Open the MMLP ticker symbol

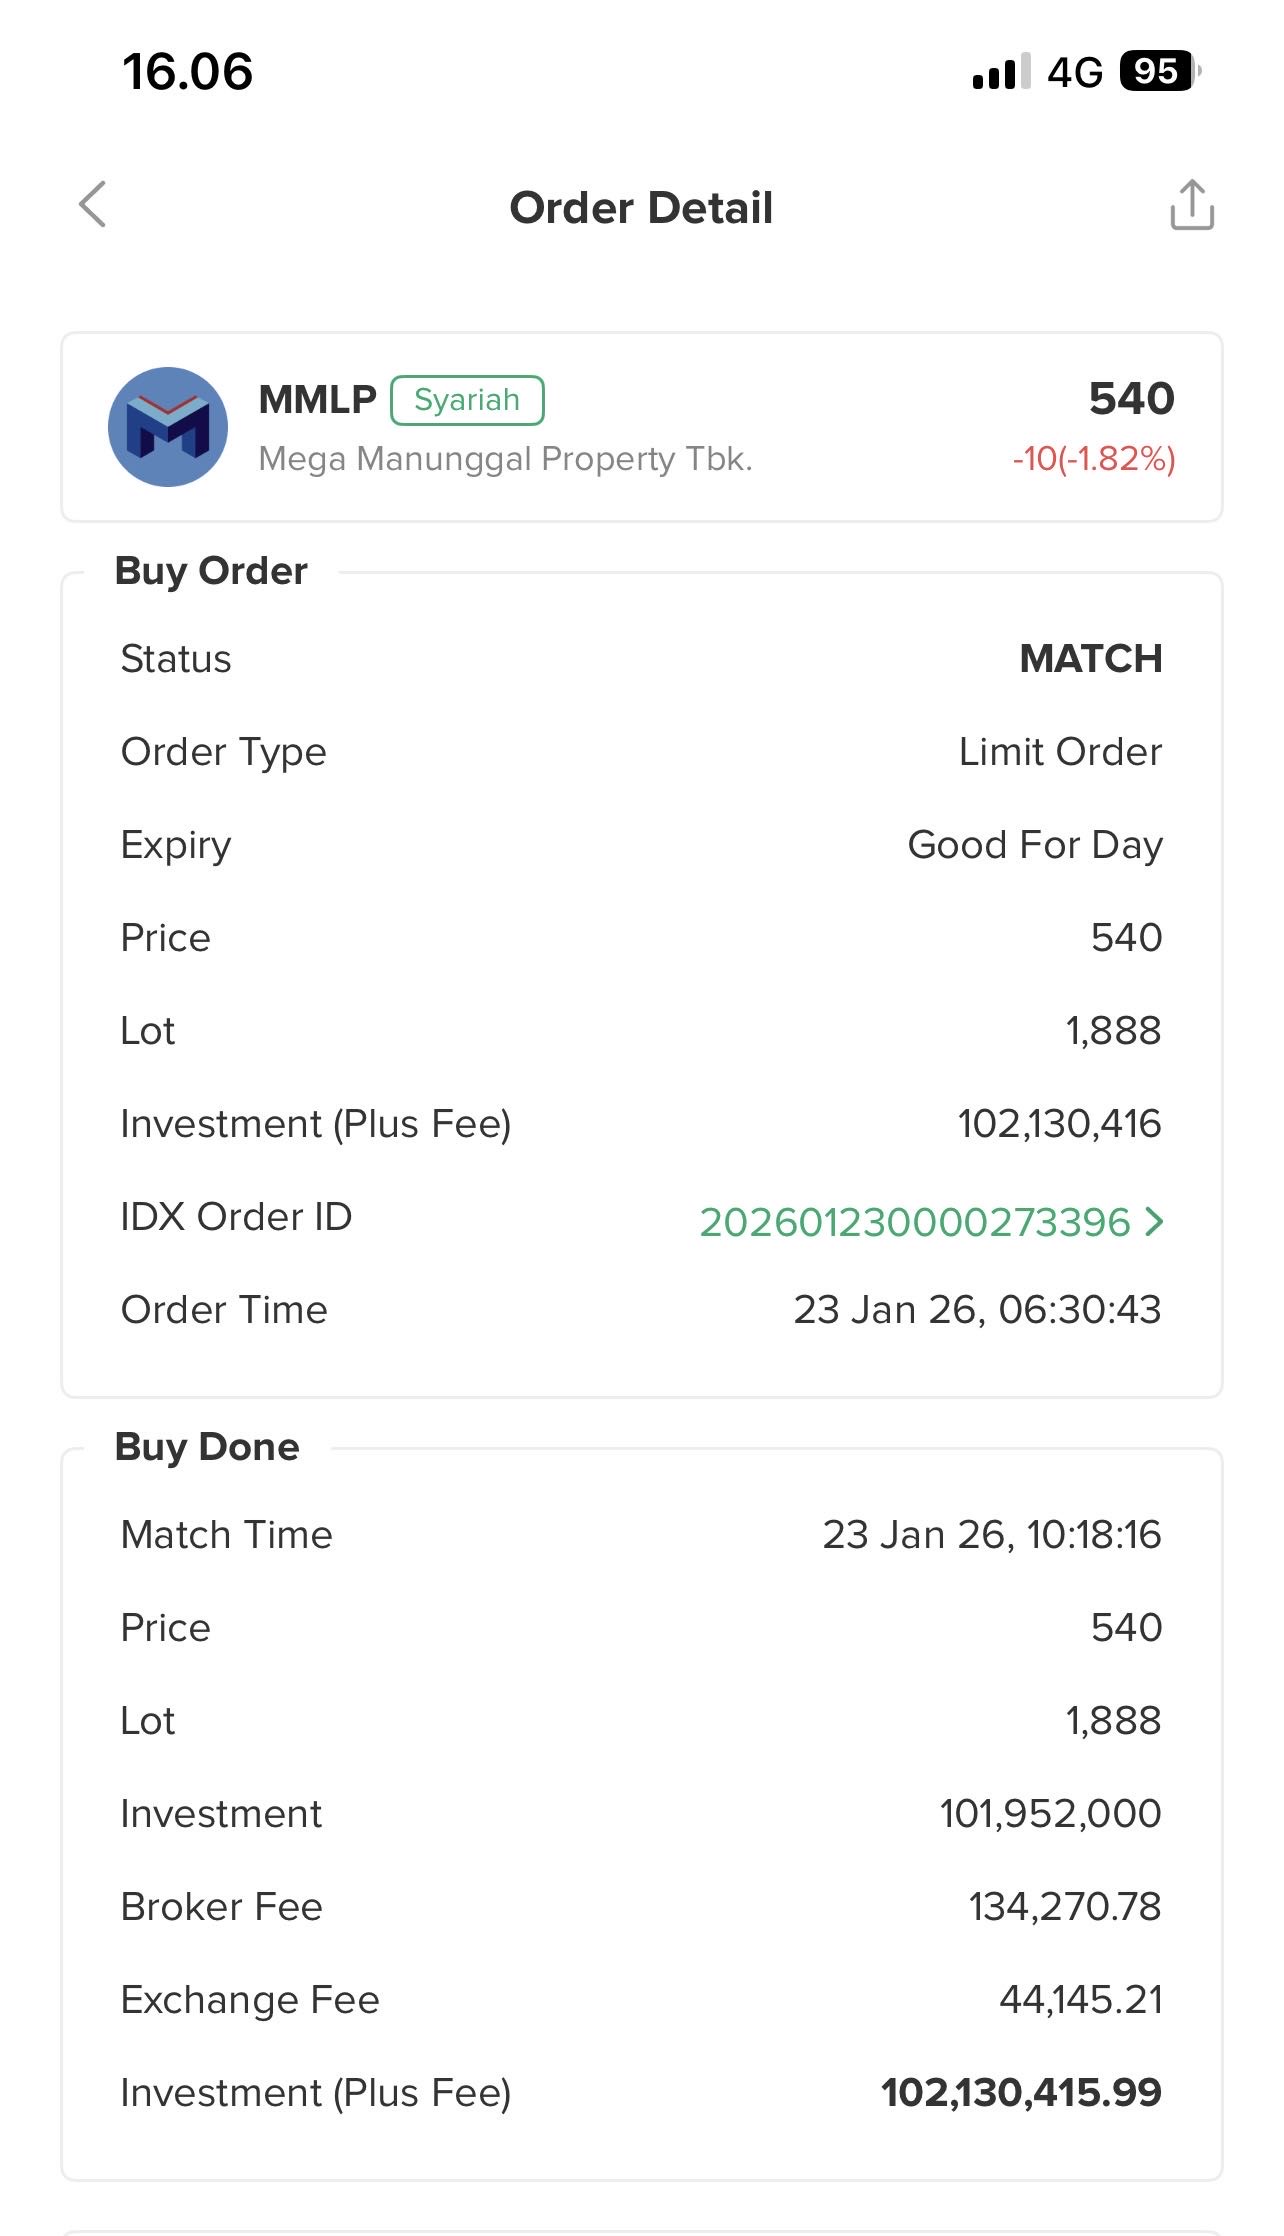coord(317,400)
